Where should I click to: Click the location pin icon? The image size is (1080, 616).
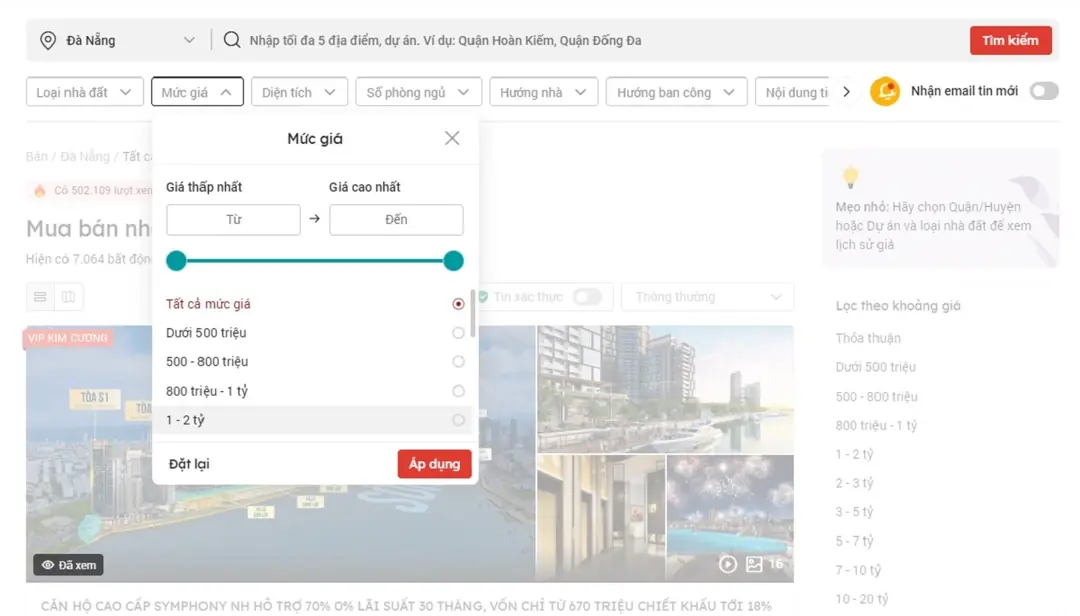click(x=48, y=40)
